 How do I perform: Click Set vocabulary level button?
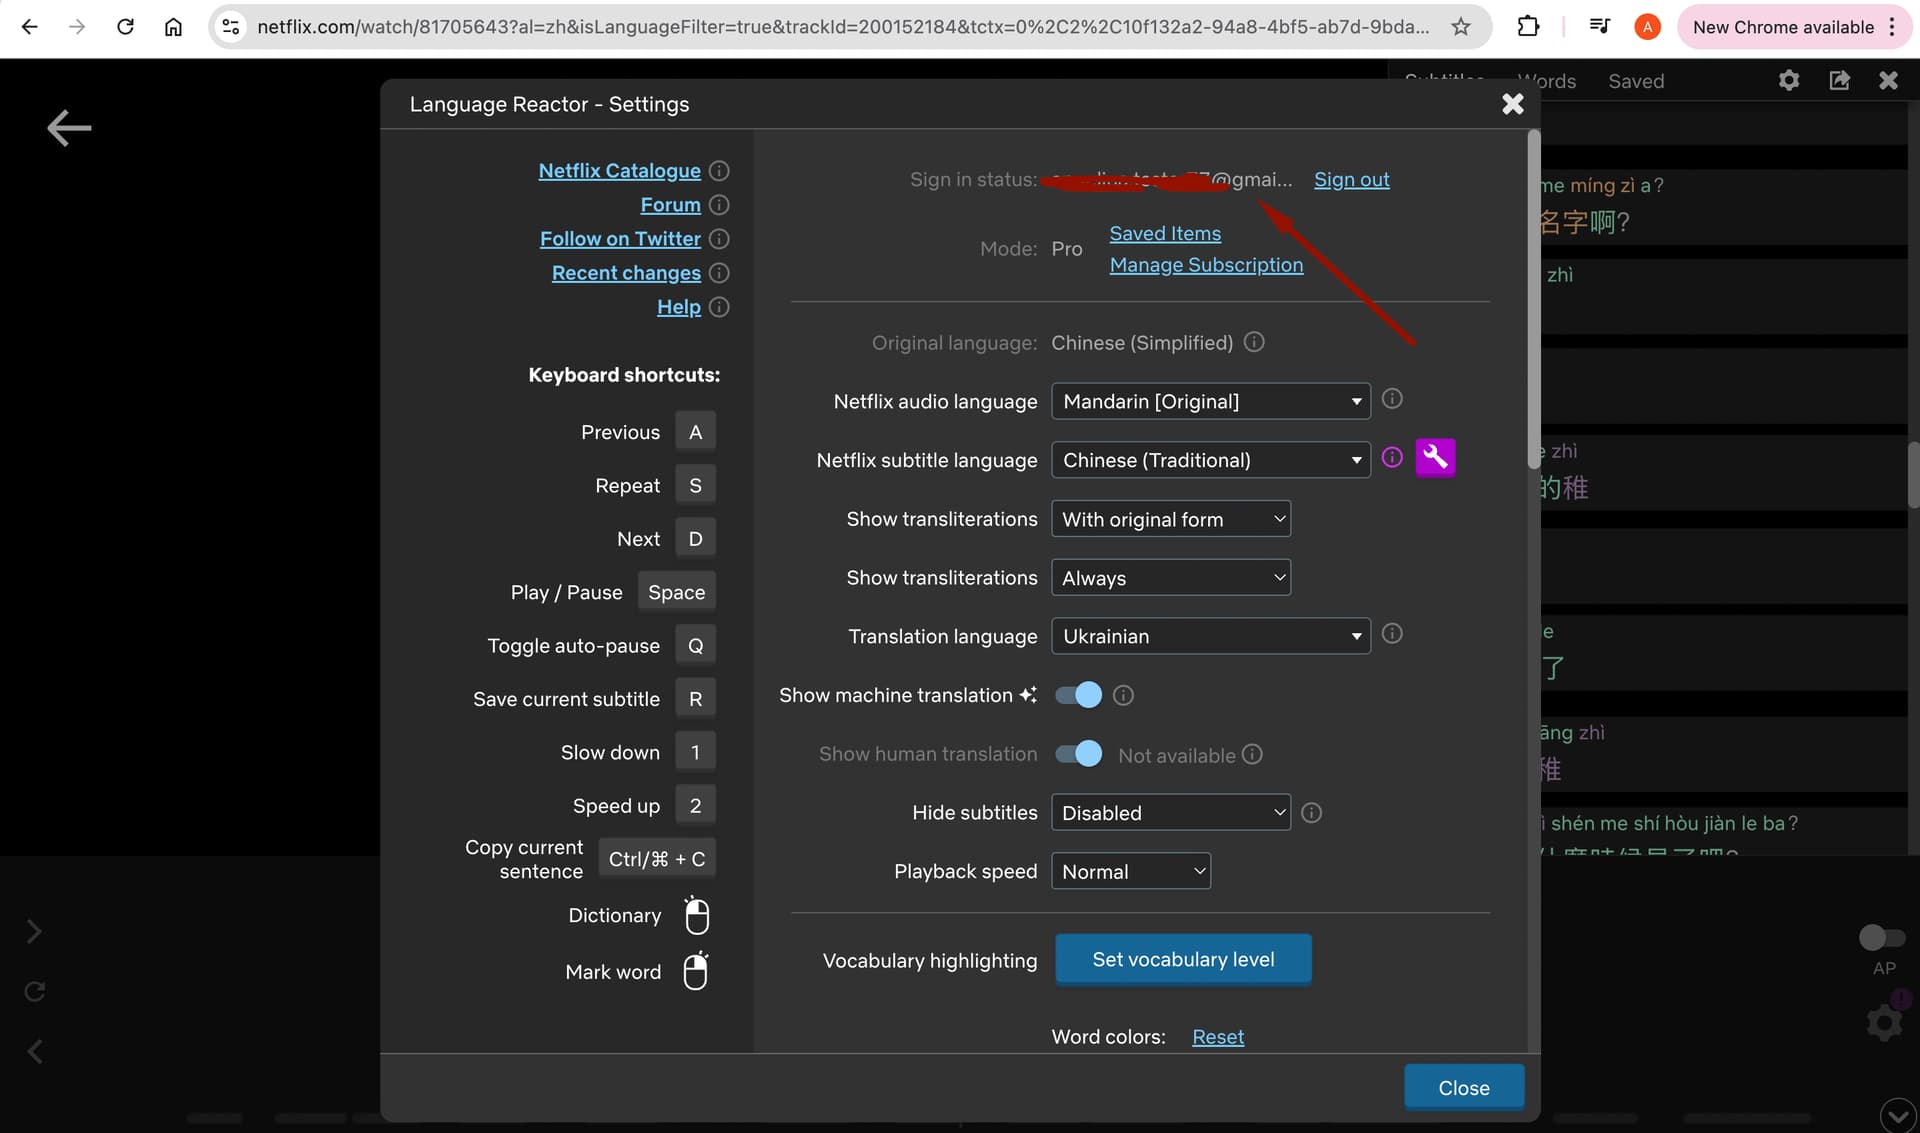coord(1183,960)
